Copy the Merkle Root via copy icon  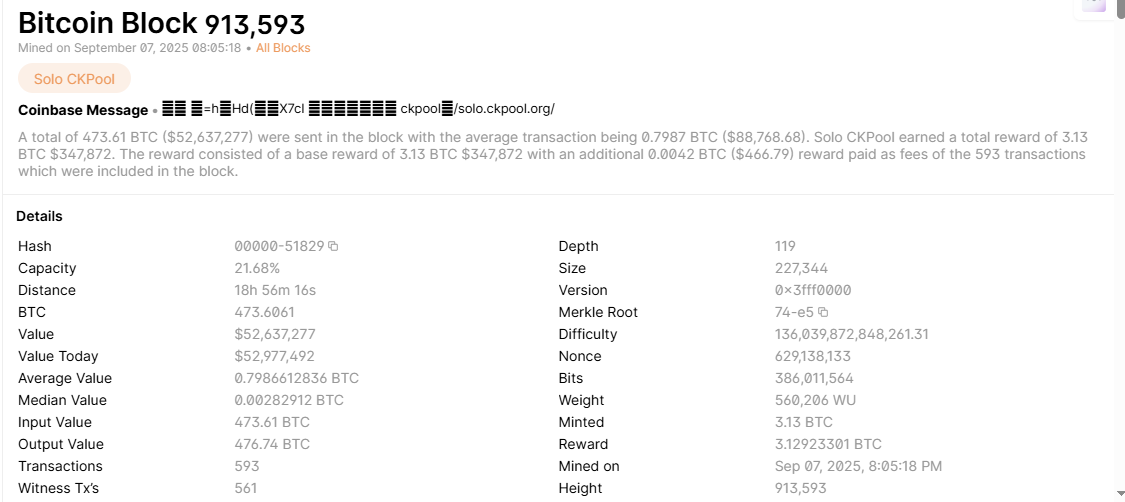(823, 312)
